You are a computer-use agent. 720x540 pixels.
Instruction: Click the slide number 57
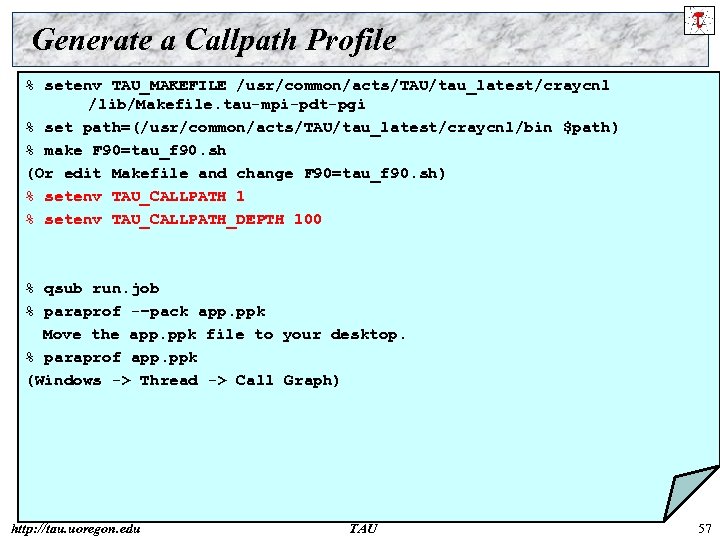coord(705,529)
